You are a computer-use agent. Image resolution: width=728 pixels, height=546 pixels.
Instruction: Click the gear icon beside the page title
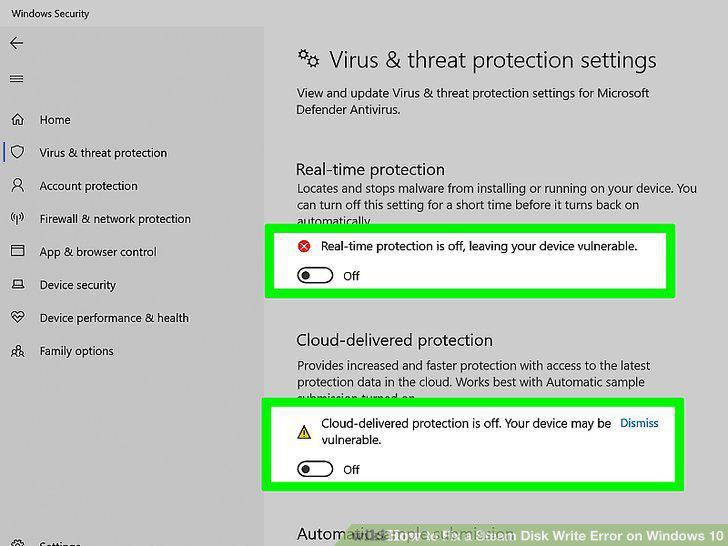click(x=308, y=58)
